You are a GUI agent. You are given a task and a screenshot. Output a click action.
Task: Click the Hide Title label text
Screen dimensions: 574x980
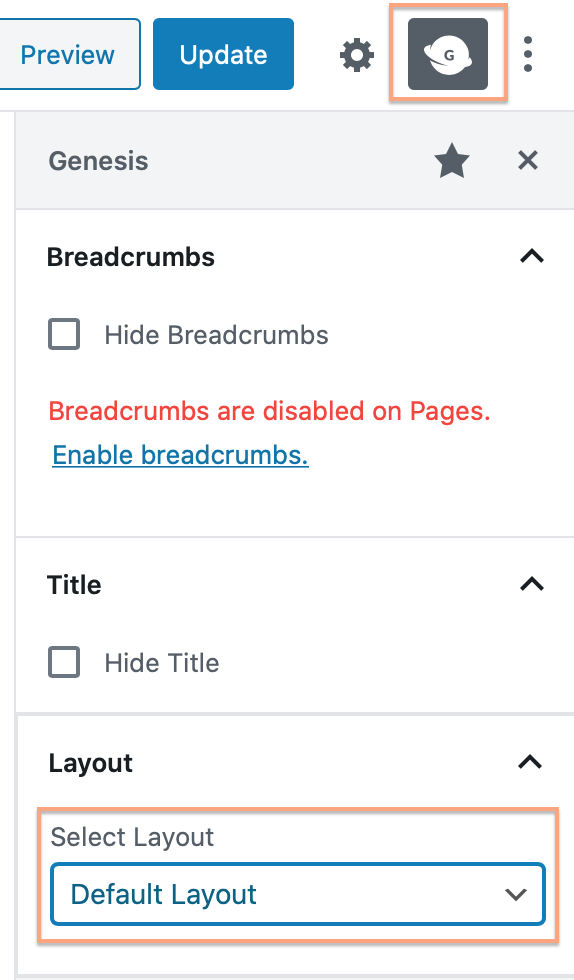pyautogui.click(x=162, y=663)
